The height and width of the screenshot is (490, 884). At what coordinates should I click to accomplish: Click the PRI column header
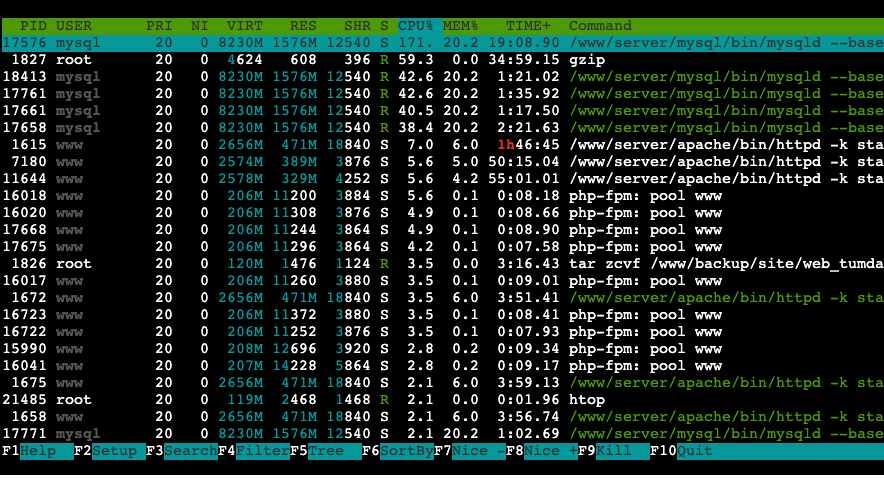pyautogui.click(x=159, y=26)
